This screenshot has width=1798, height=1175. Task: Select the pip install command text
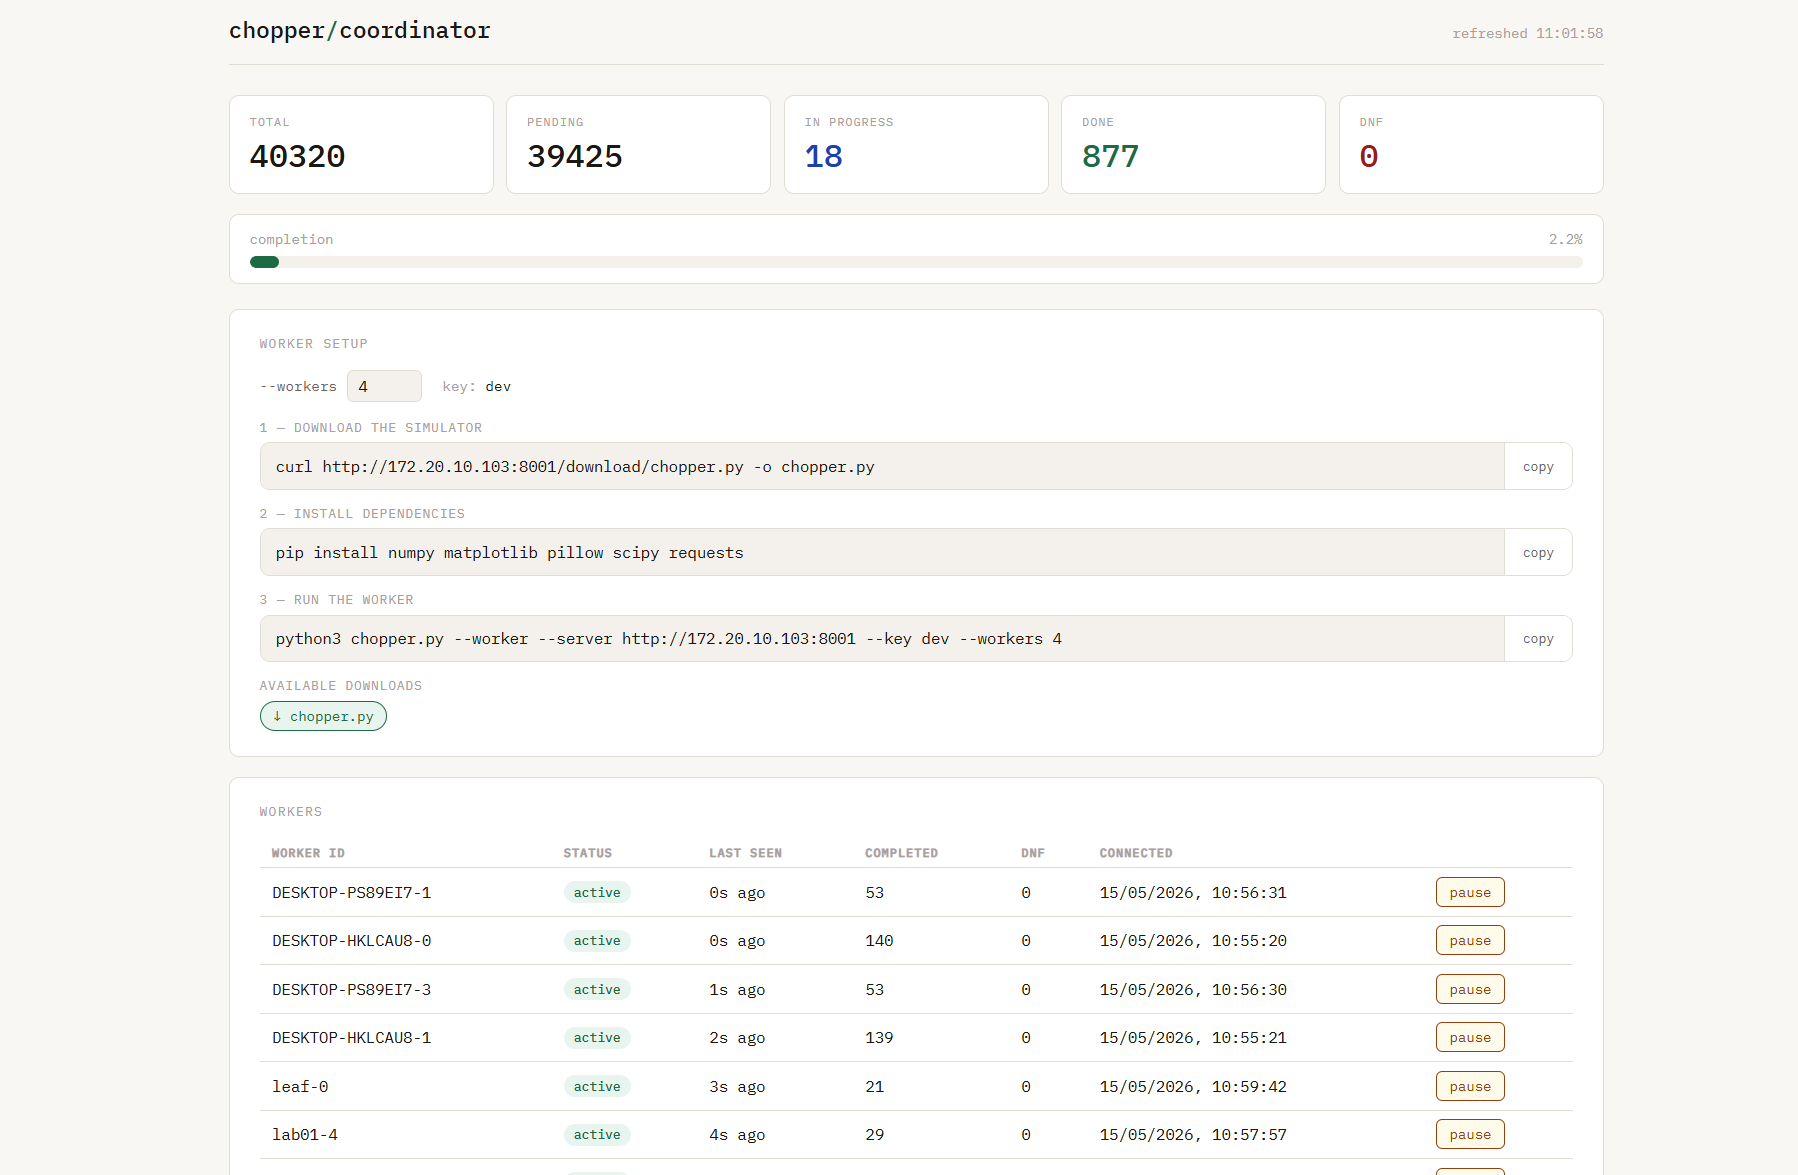(510, 553)
